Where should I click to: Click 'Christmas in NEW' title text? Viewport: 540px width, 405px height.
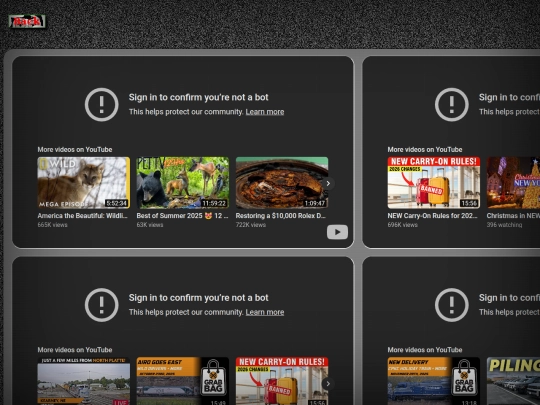point(513,216)
